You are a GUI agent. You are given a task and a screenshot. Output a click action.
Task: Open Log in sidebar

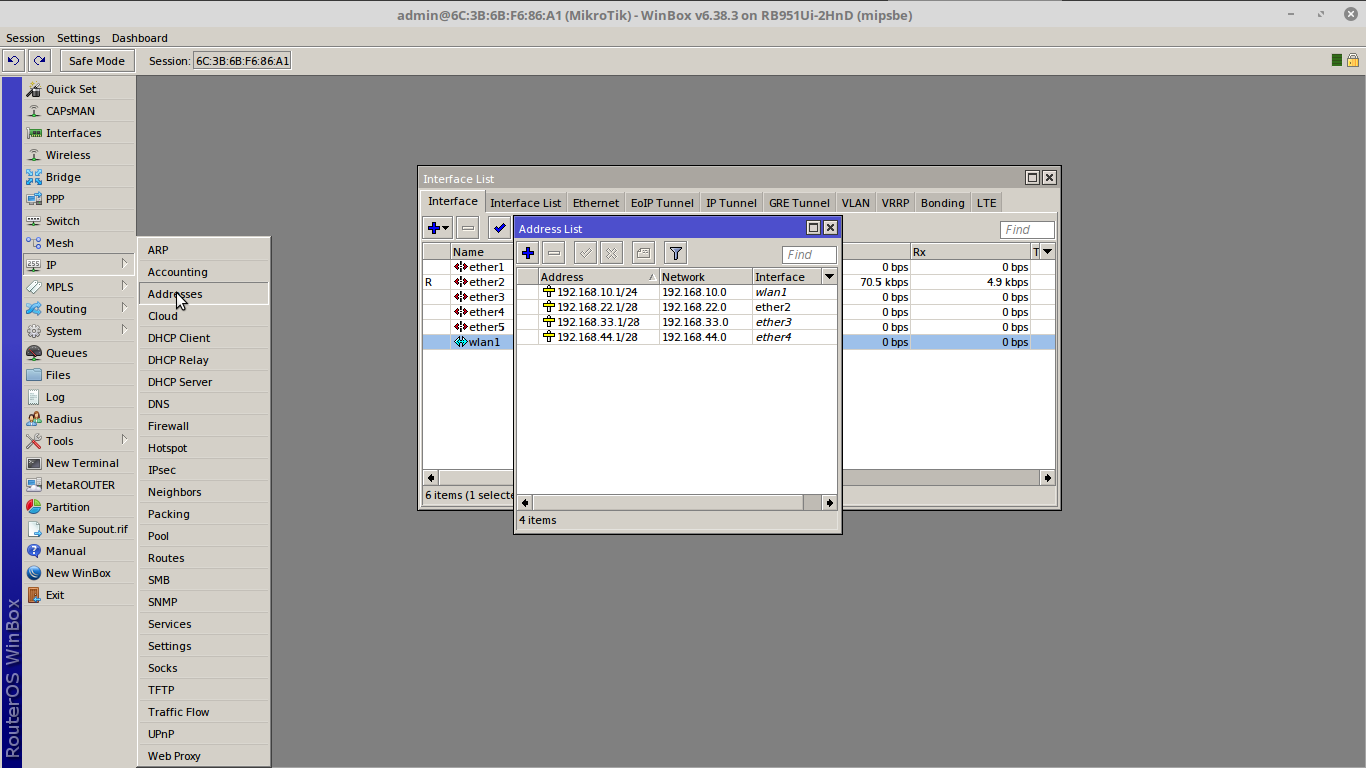[79, 397]
